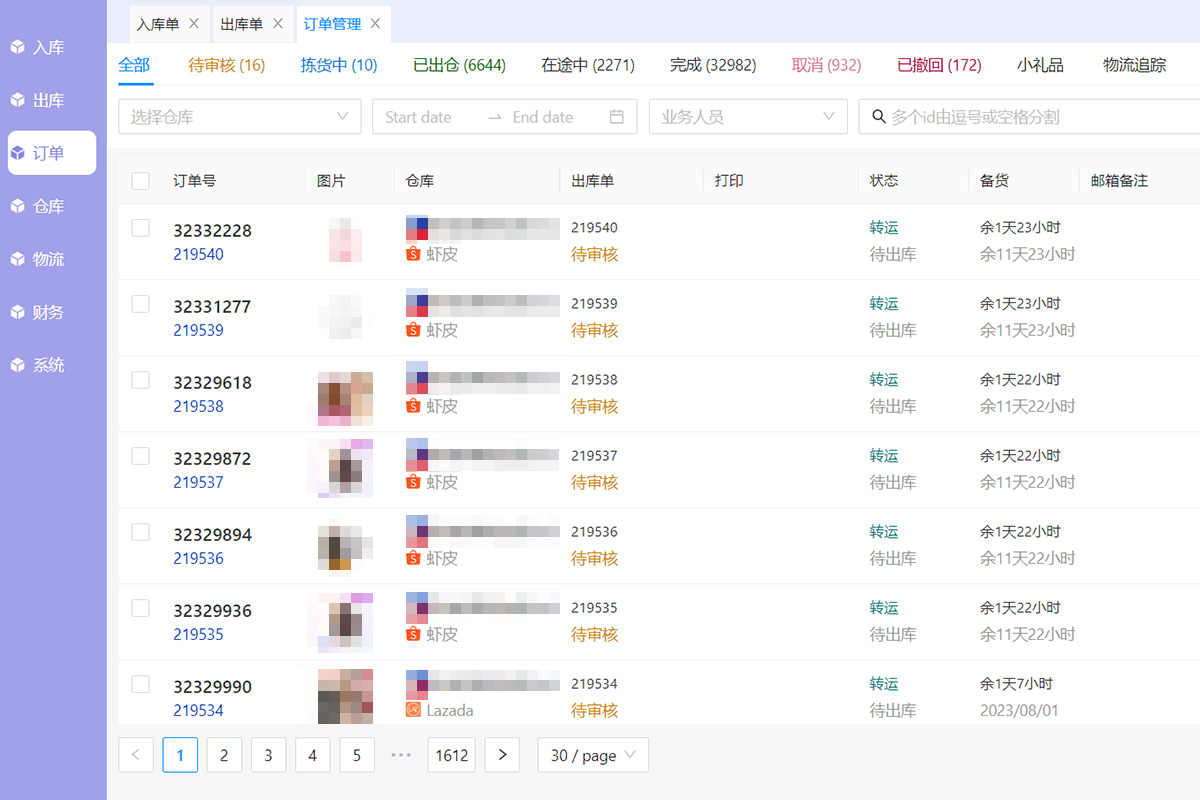Change the 30 / page size selector
1200x800 pixels.
click(x=592, y=755)
